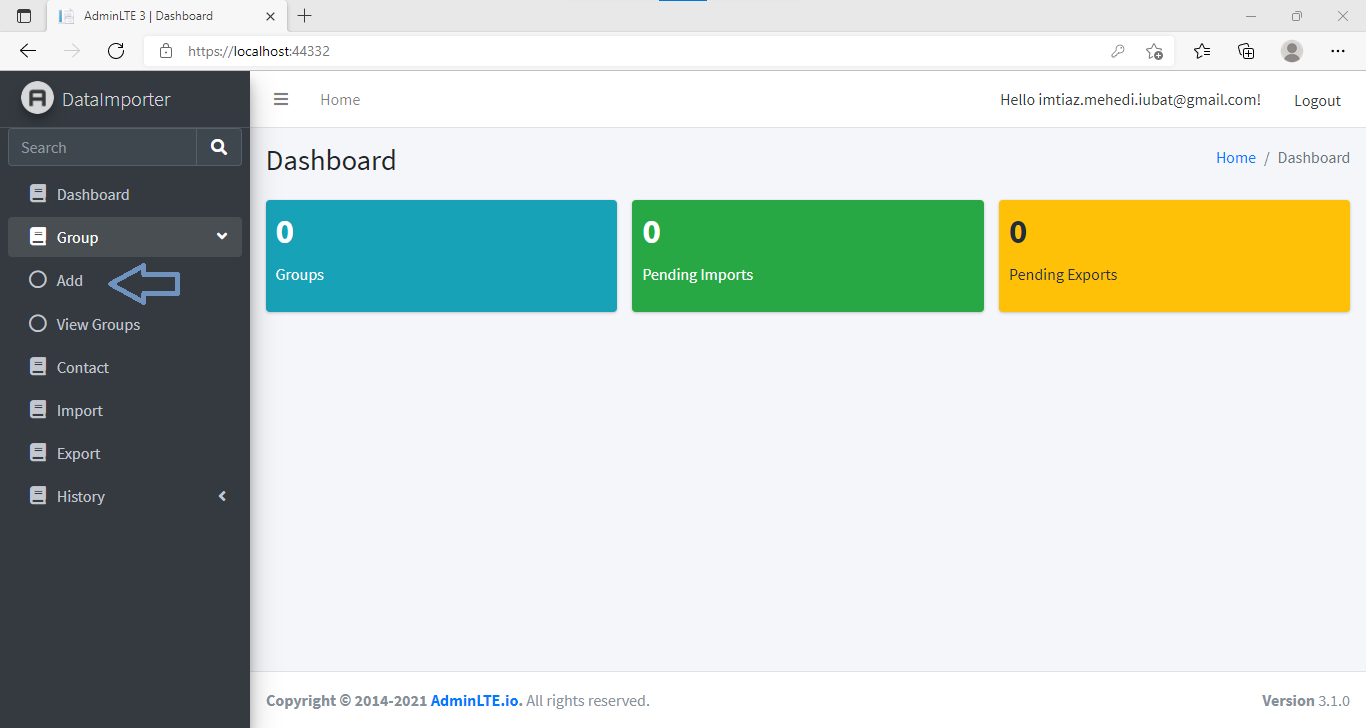Click the Import sidebar icon
The image size is (1366, 728).
click(x=37, y=409)
